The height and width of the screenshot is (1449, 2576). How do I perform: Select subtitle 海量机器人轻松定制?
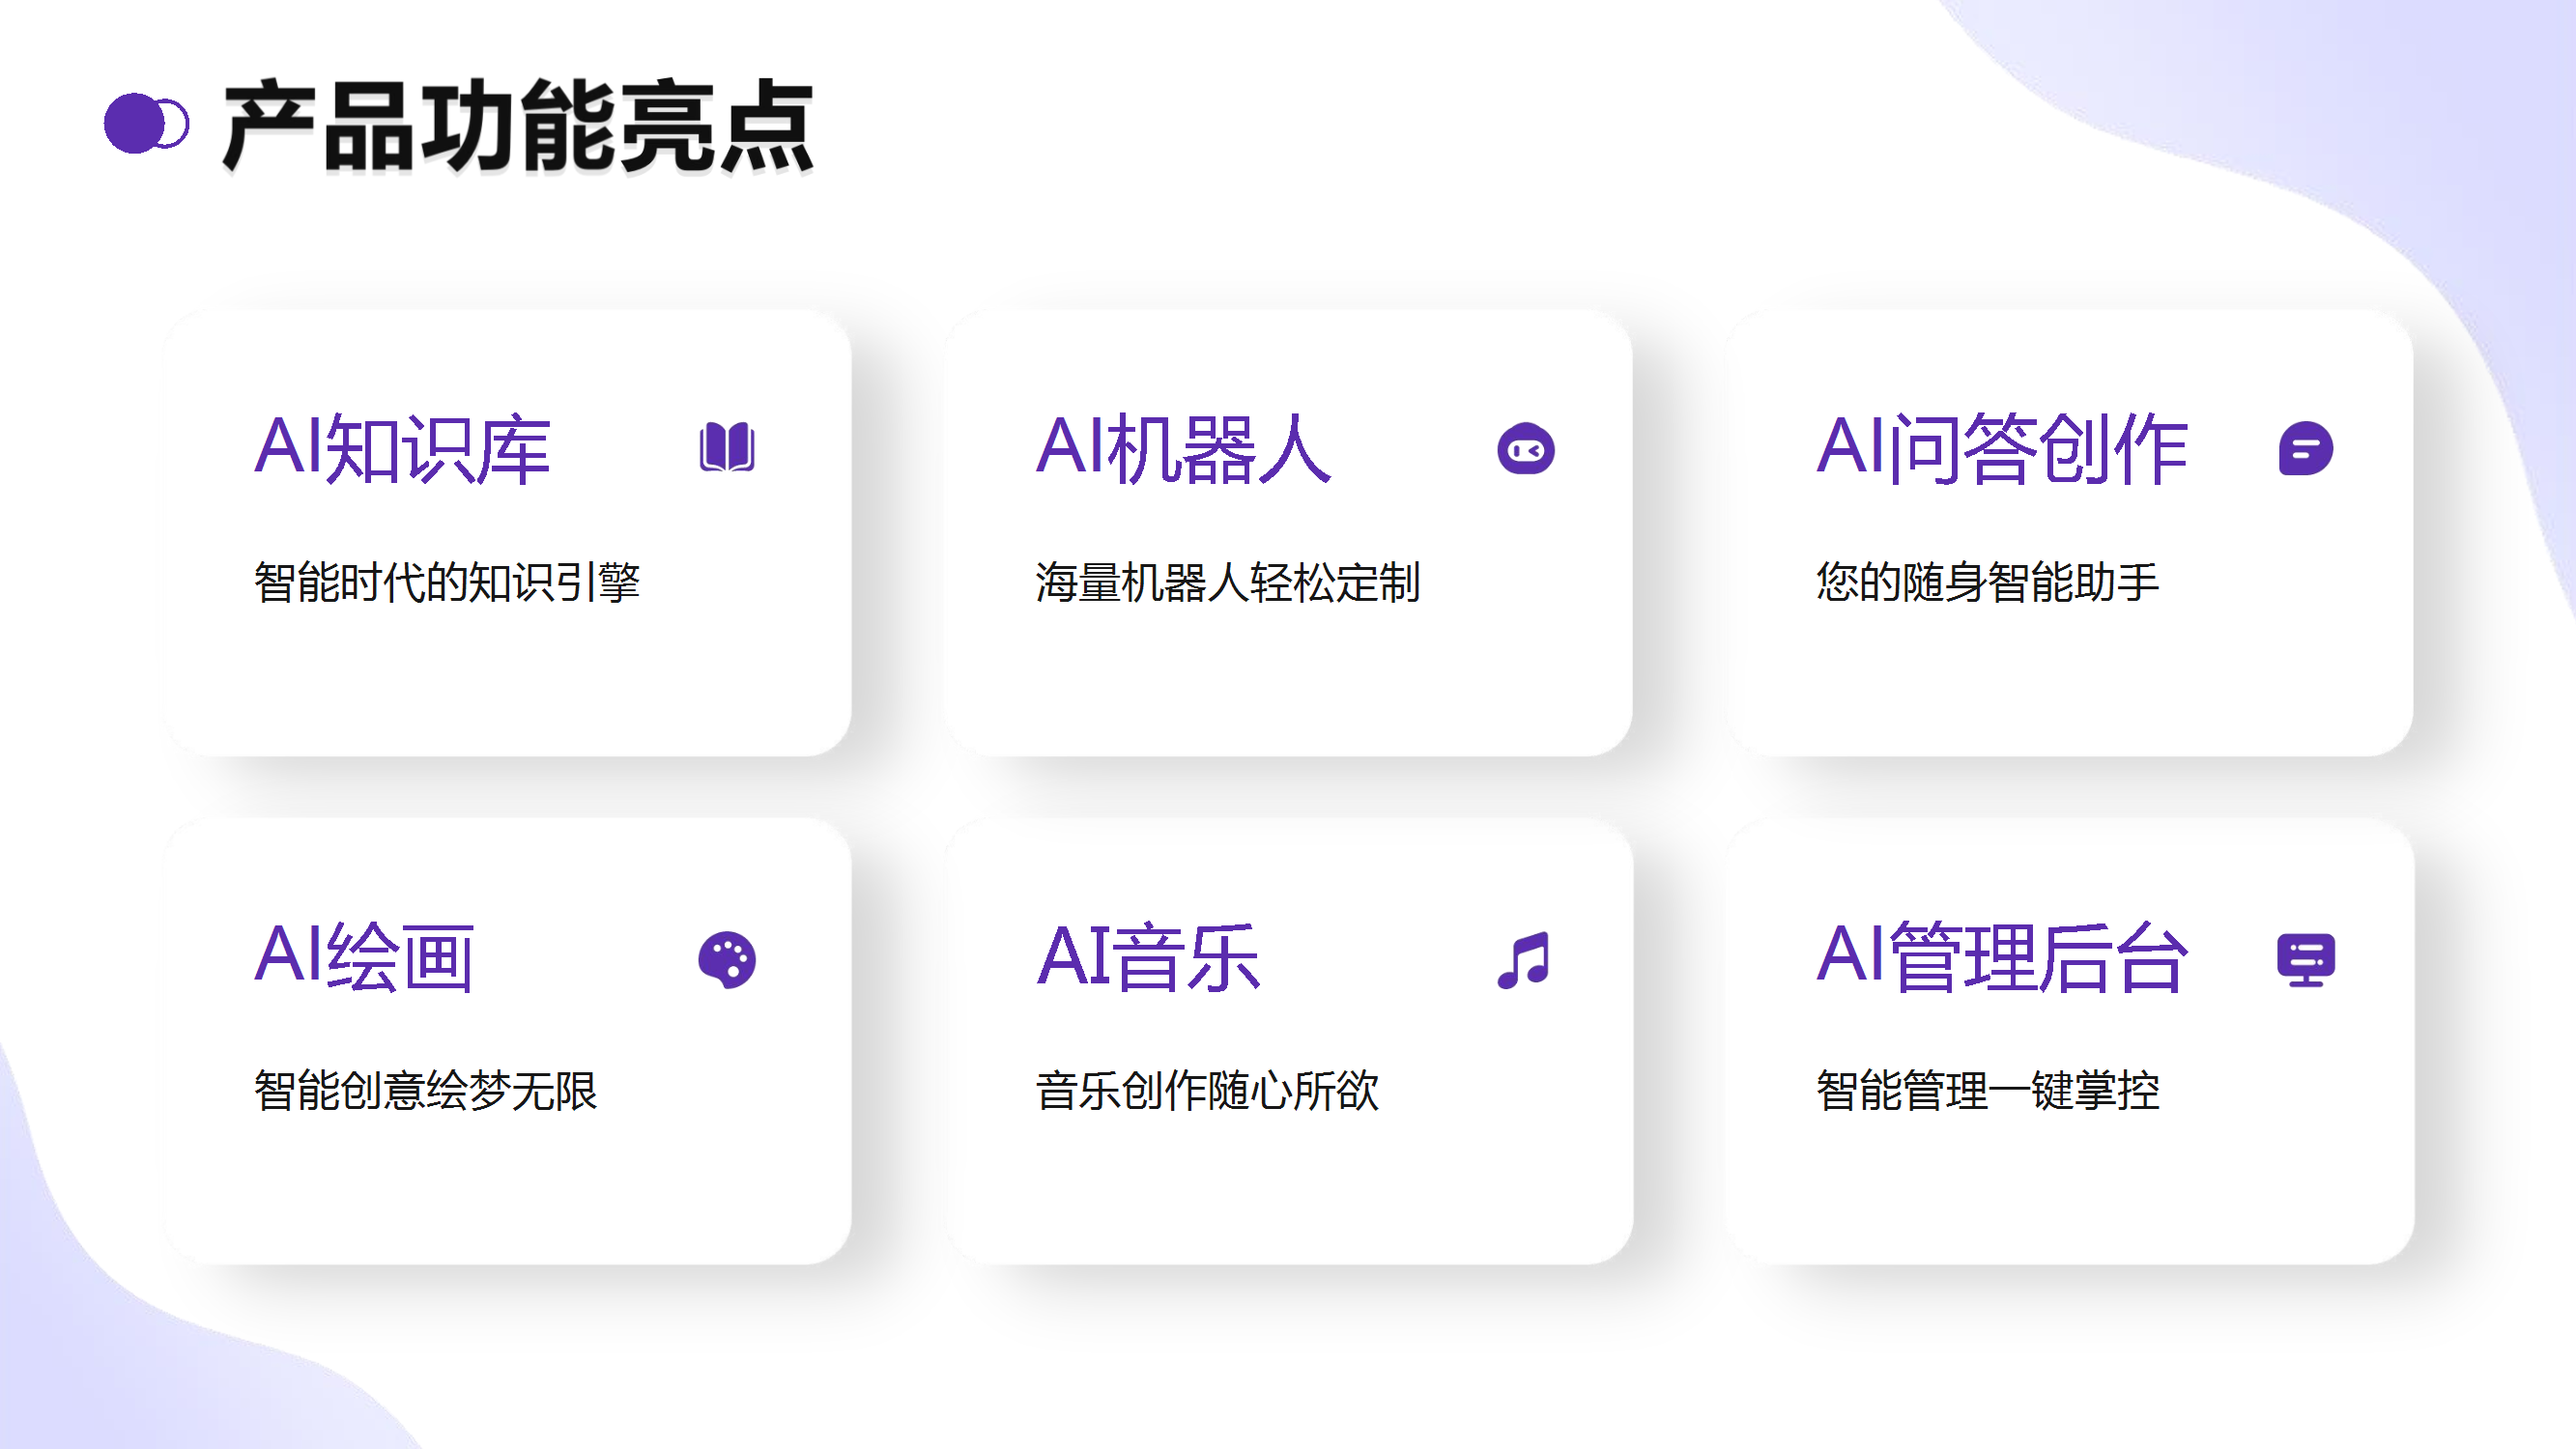point(1227,582)
